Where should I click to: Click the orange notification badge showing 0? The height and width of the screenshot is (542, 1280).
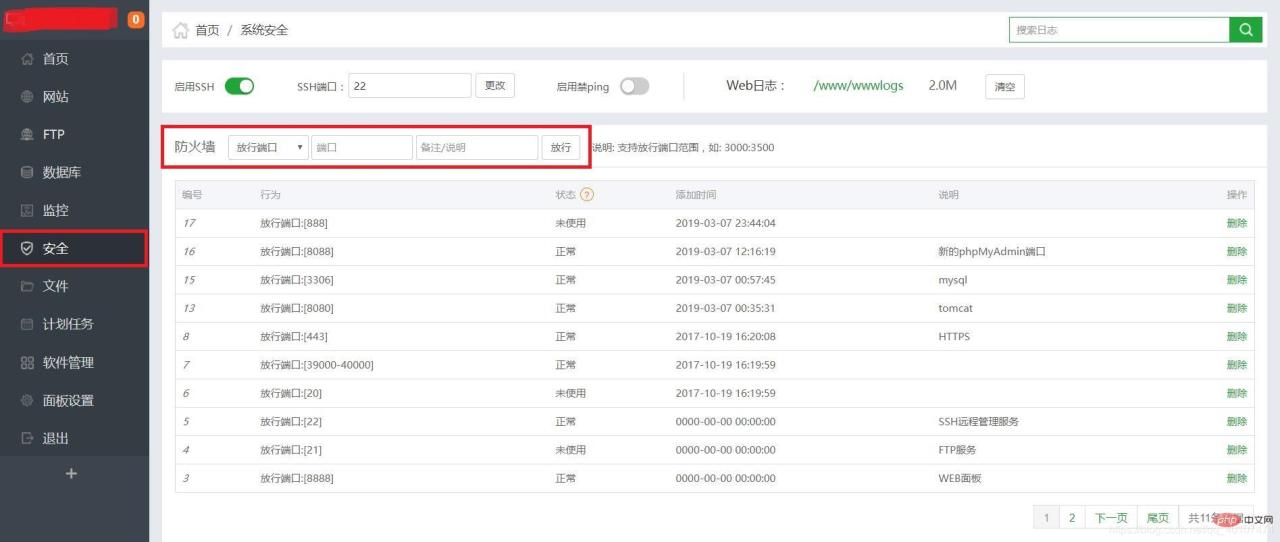tap(136, 20)
